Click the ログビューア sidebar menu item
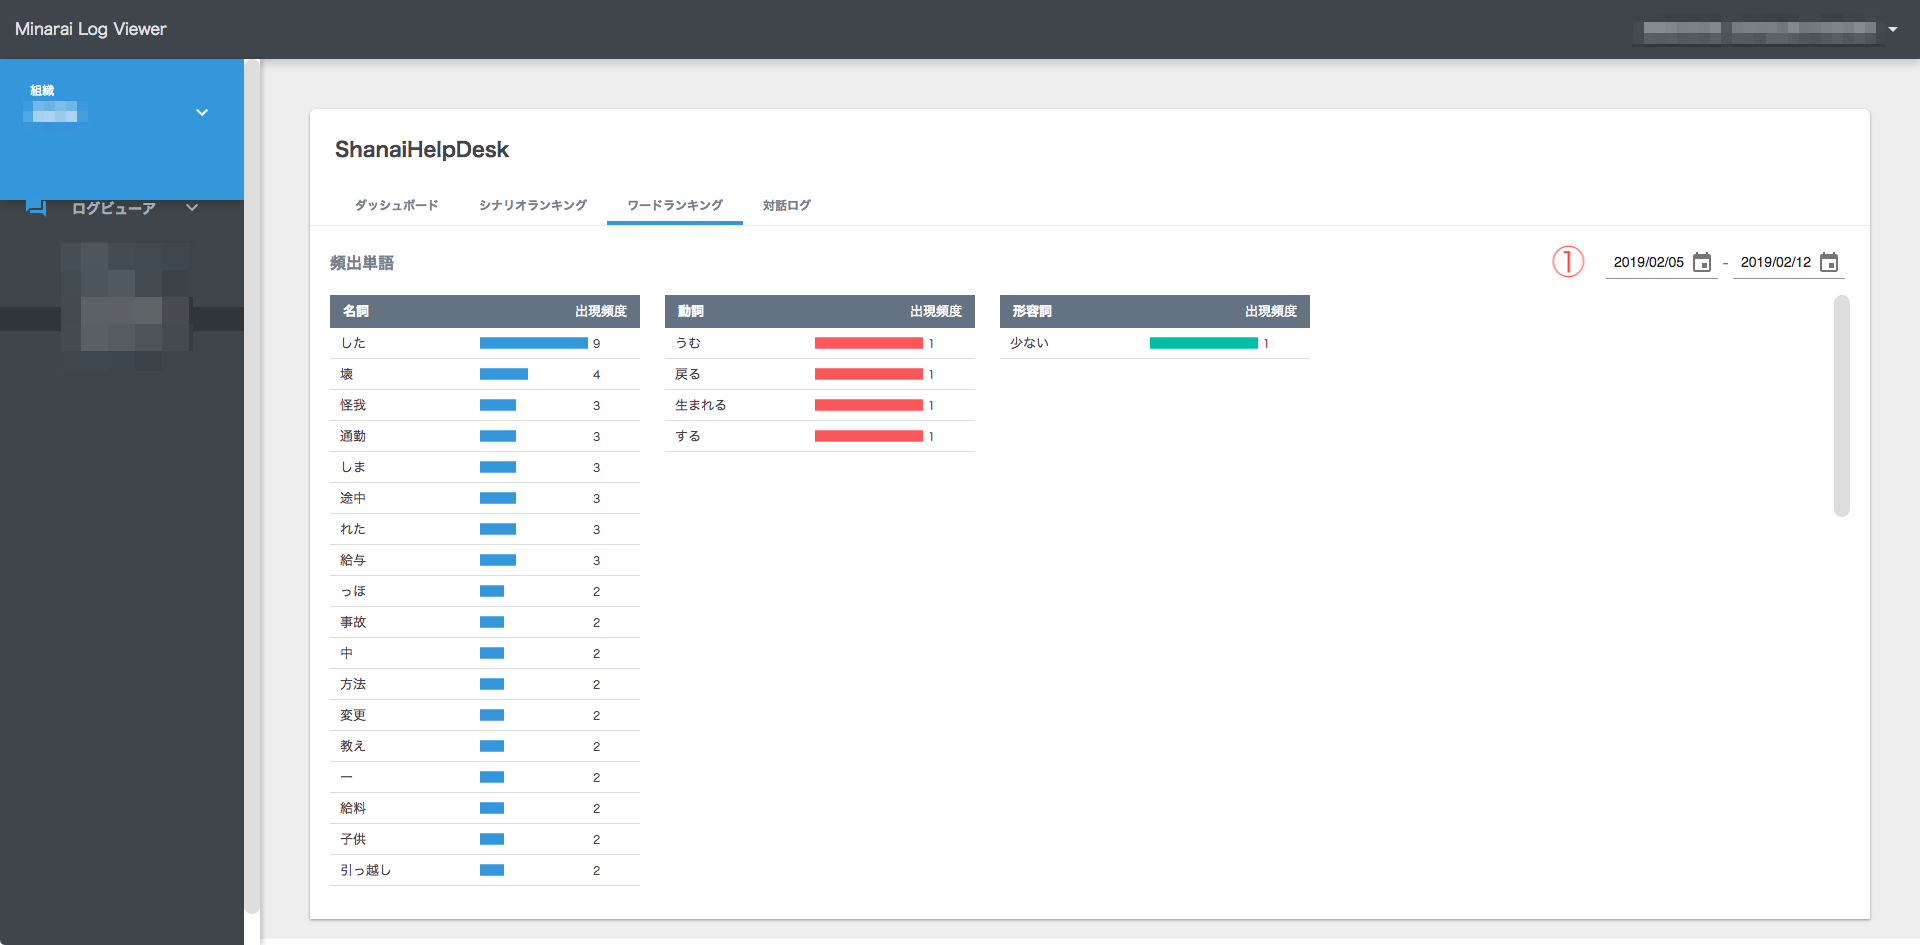The width and height of the screenshot is (1920, 945). (114, 208)
